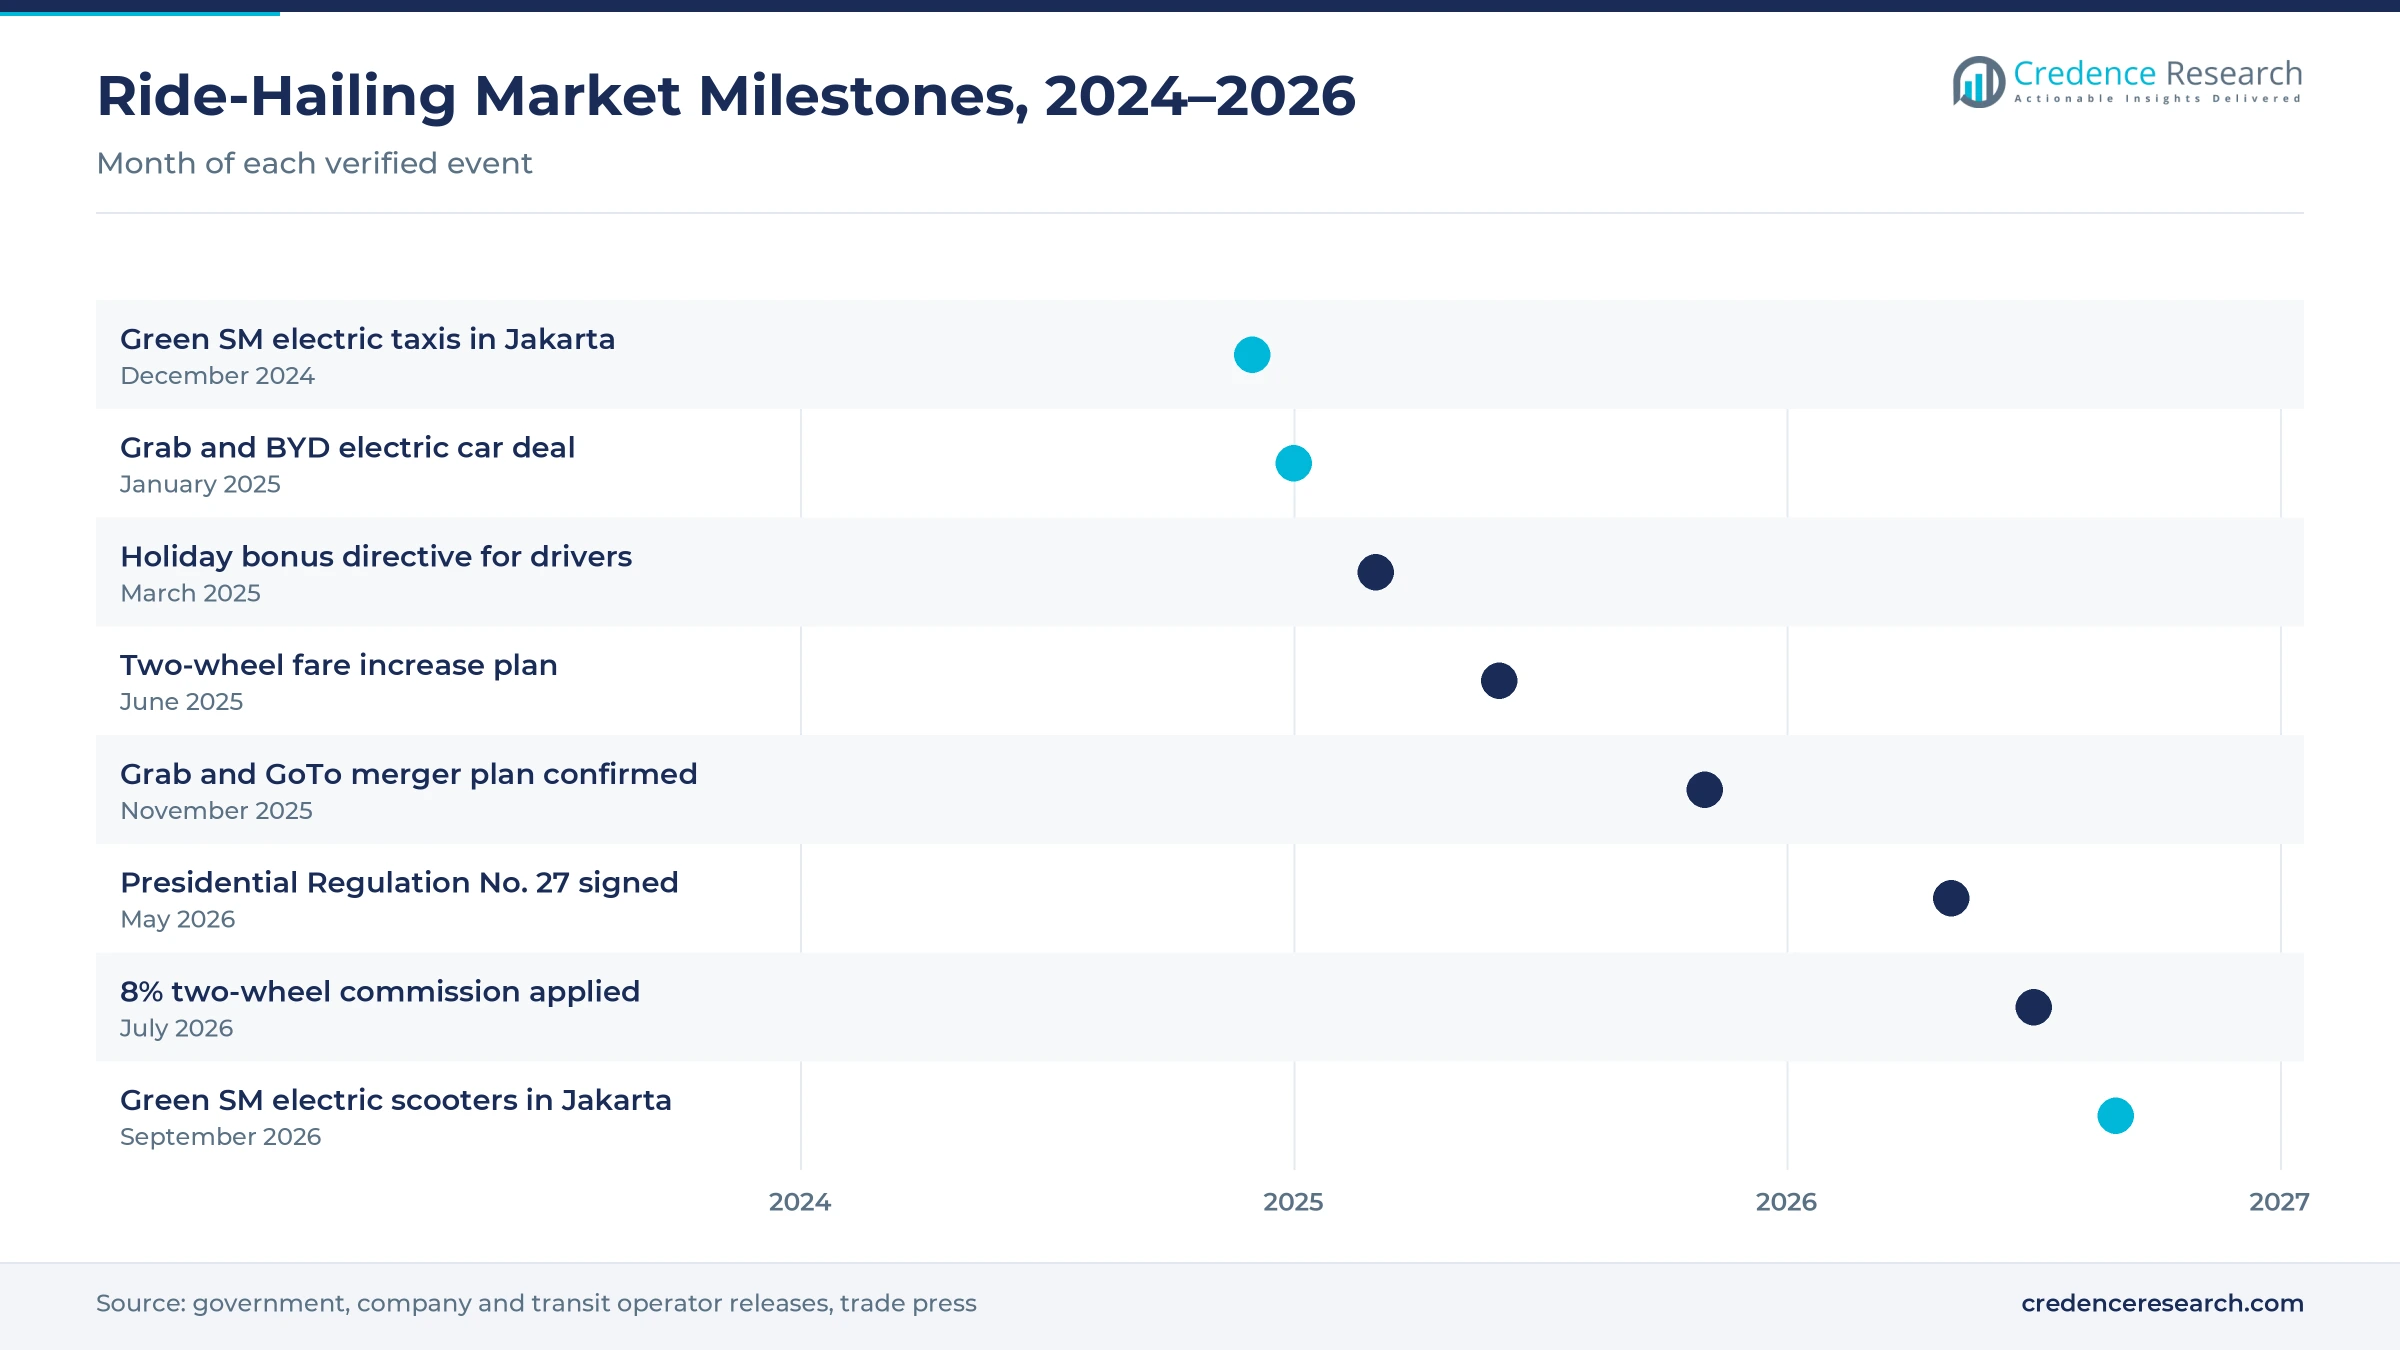Click 'Holiday bonus directive for drivers' label
This screenshot has height=1350, width=2400.
tap(376, 556)
